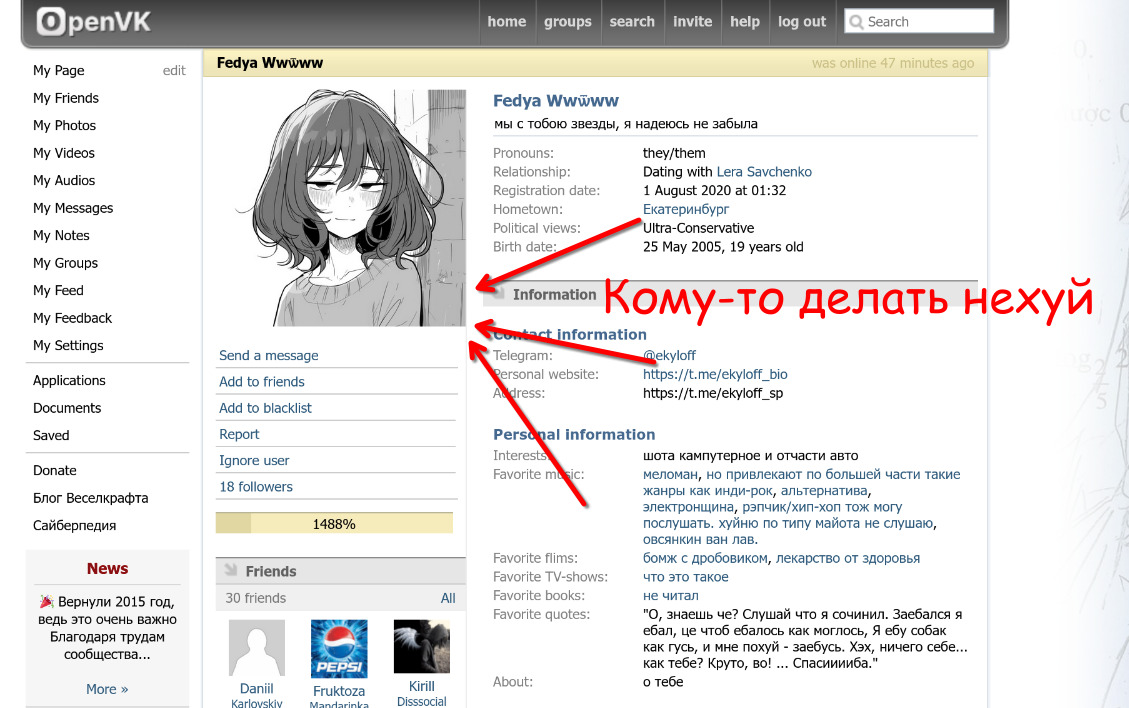Click the Fedya Wwꙍww profile name heading
The height and width of the screenshot is (708, 1129).
pyautogui.click(x=556, y=101)
